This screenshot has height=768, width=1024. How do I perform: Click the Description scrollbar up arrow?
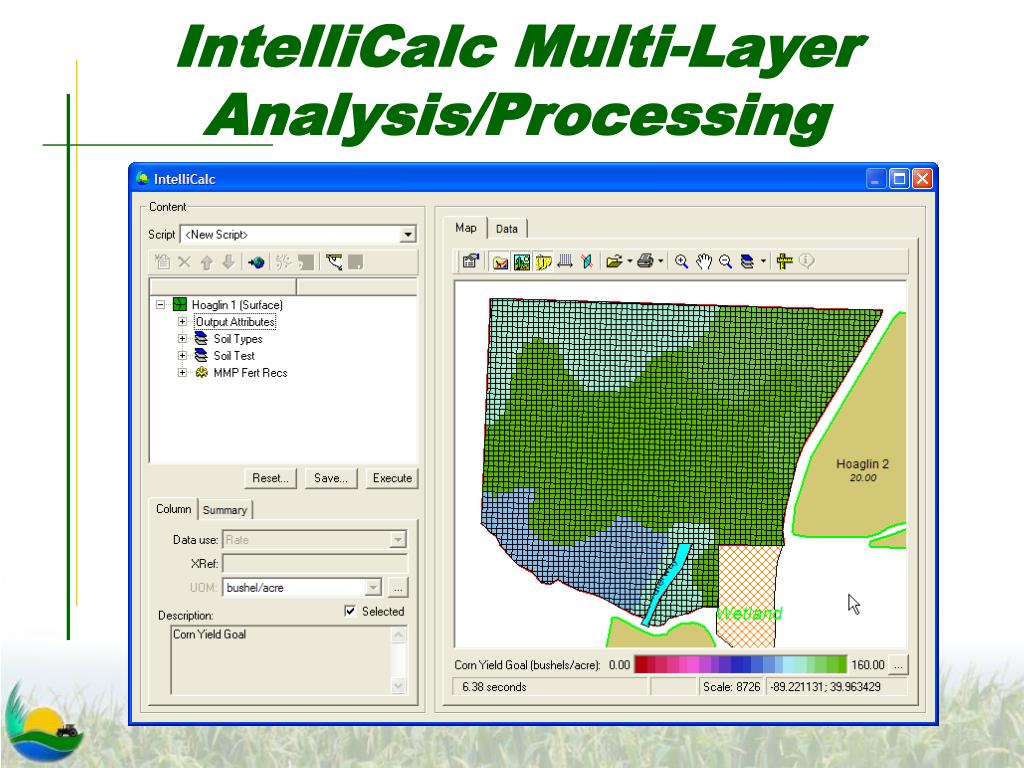click(398, 634)
